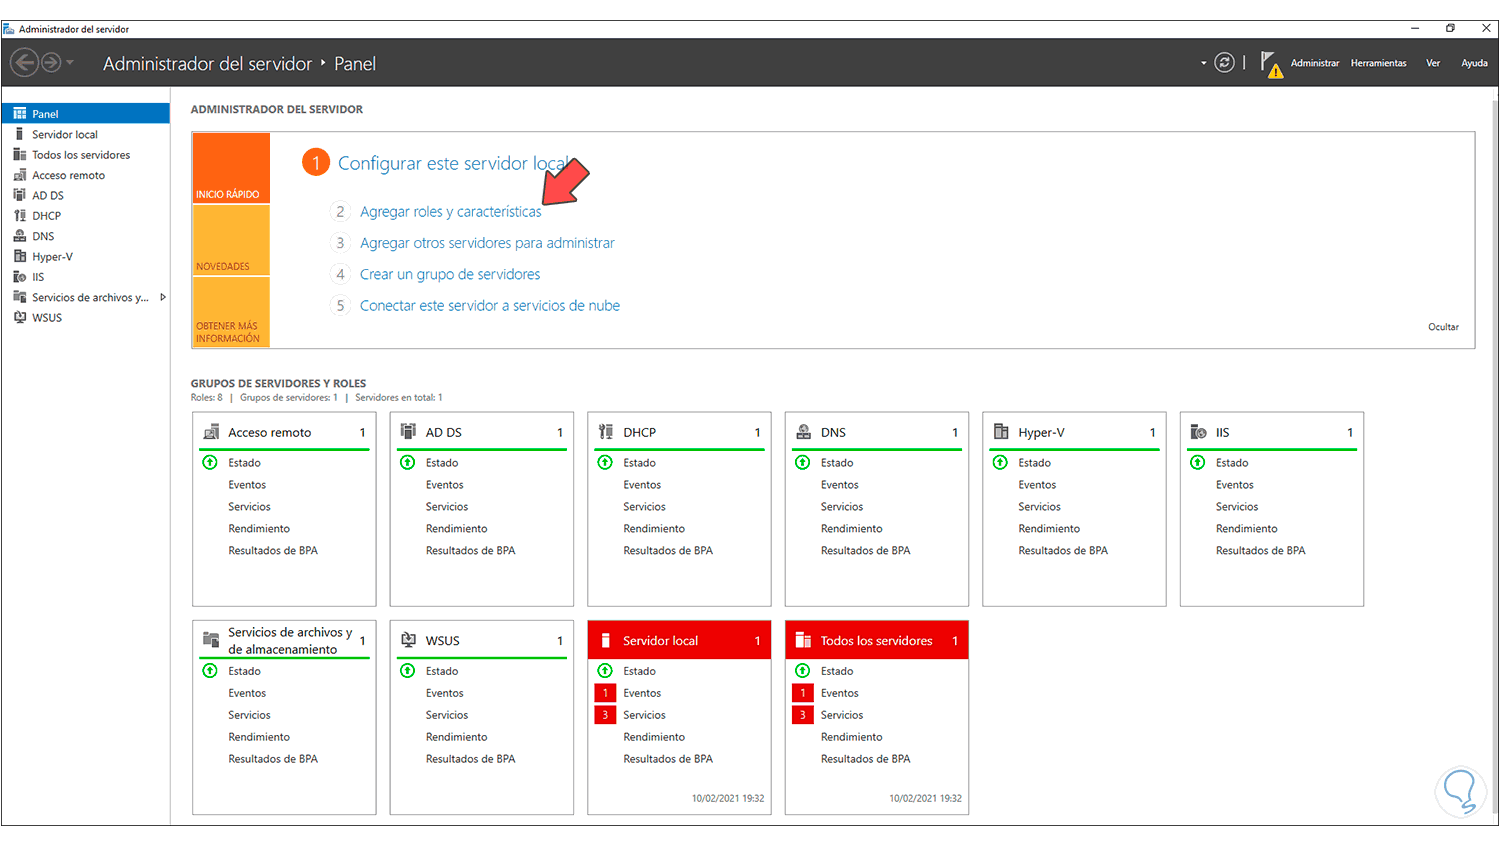Screen dimensions: 1500x846
Task: Click the DHCP icon in sidebar
Action: [20, 216]
